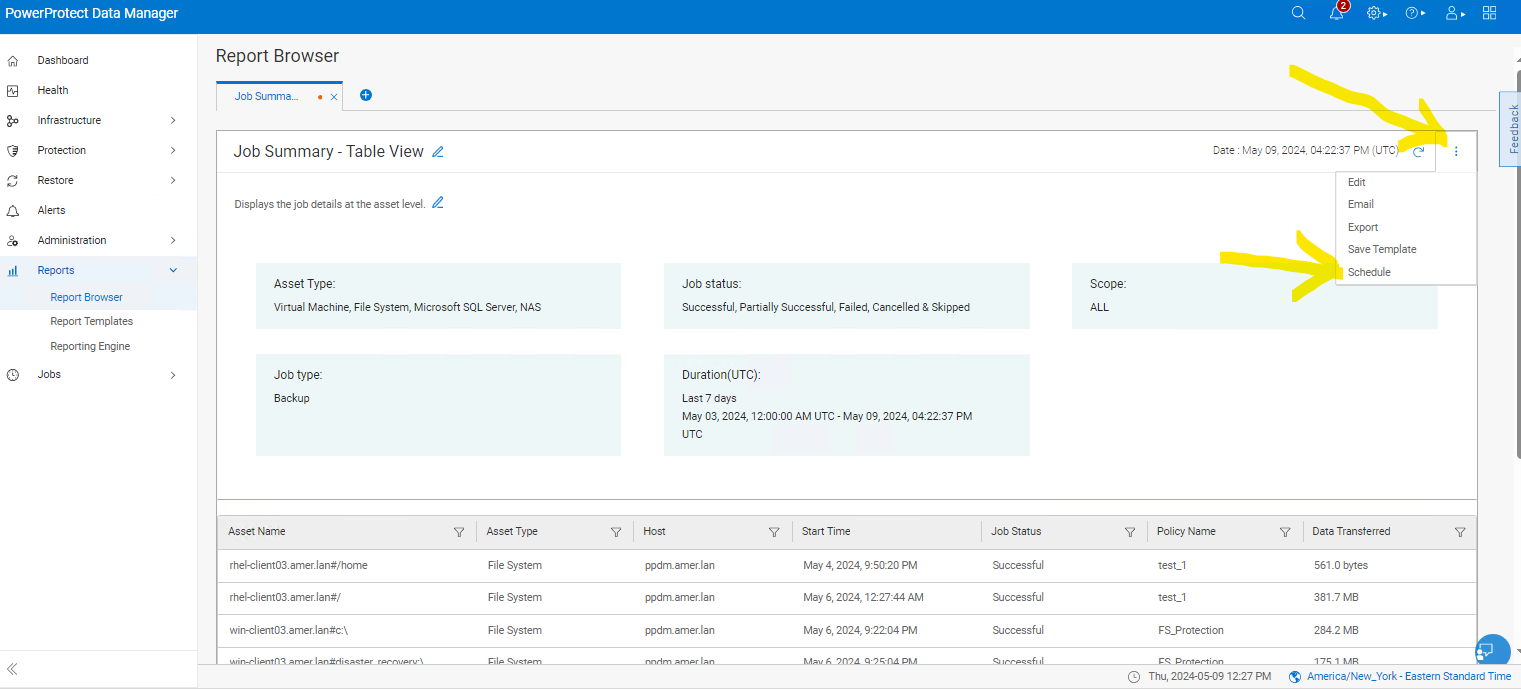Select Schedule from the options menu
Viewport: 1521px width, 689px height.
pyautogui.click(x=1369, y=271)
